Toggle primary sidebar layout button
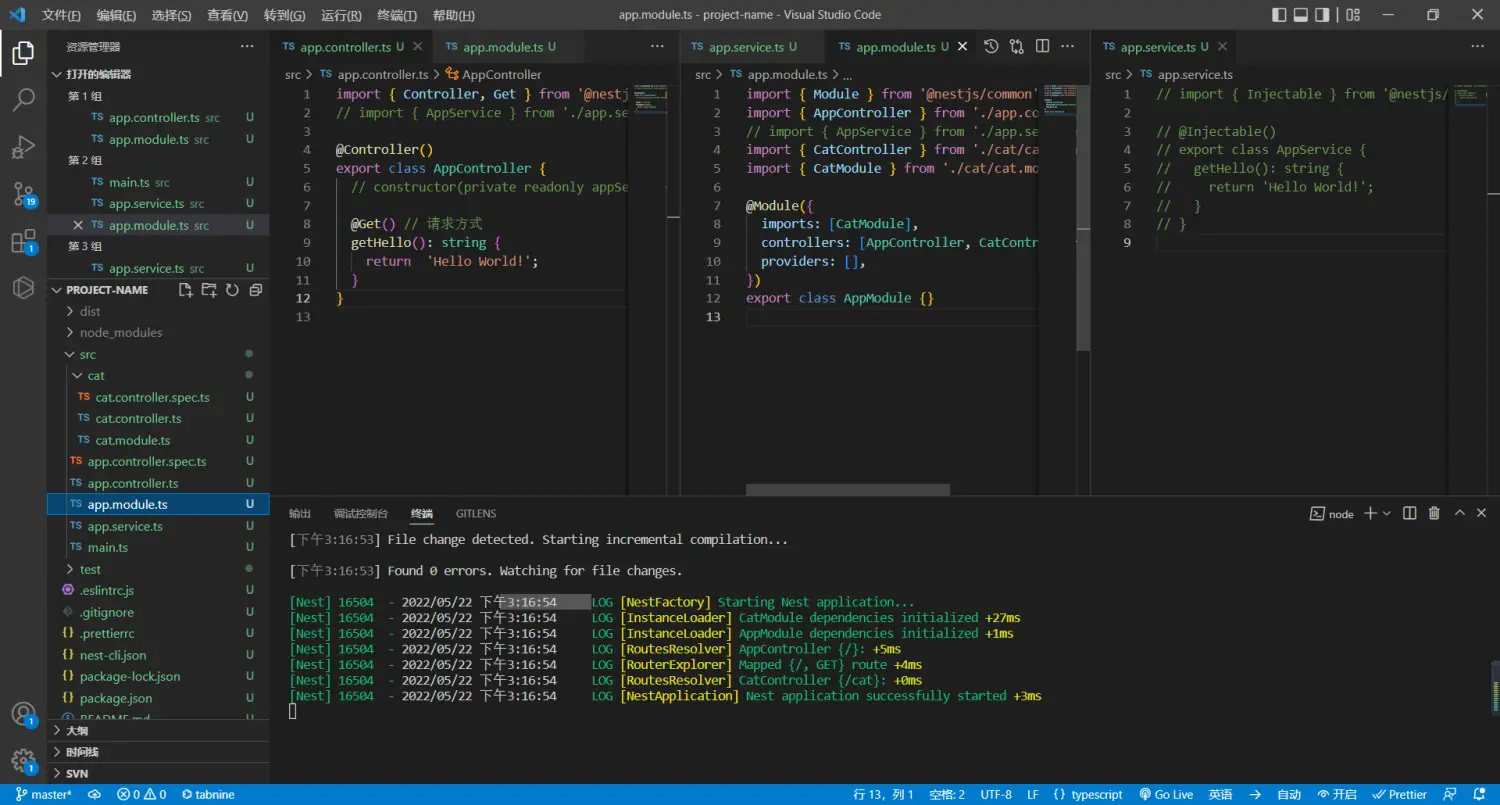Screen dimensions: 1500x805 pos(1279,15)
